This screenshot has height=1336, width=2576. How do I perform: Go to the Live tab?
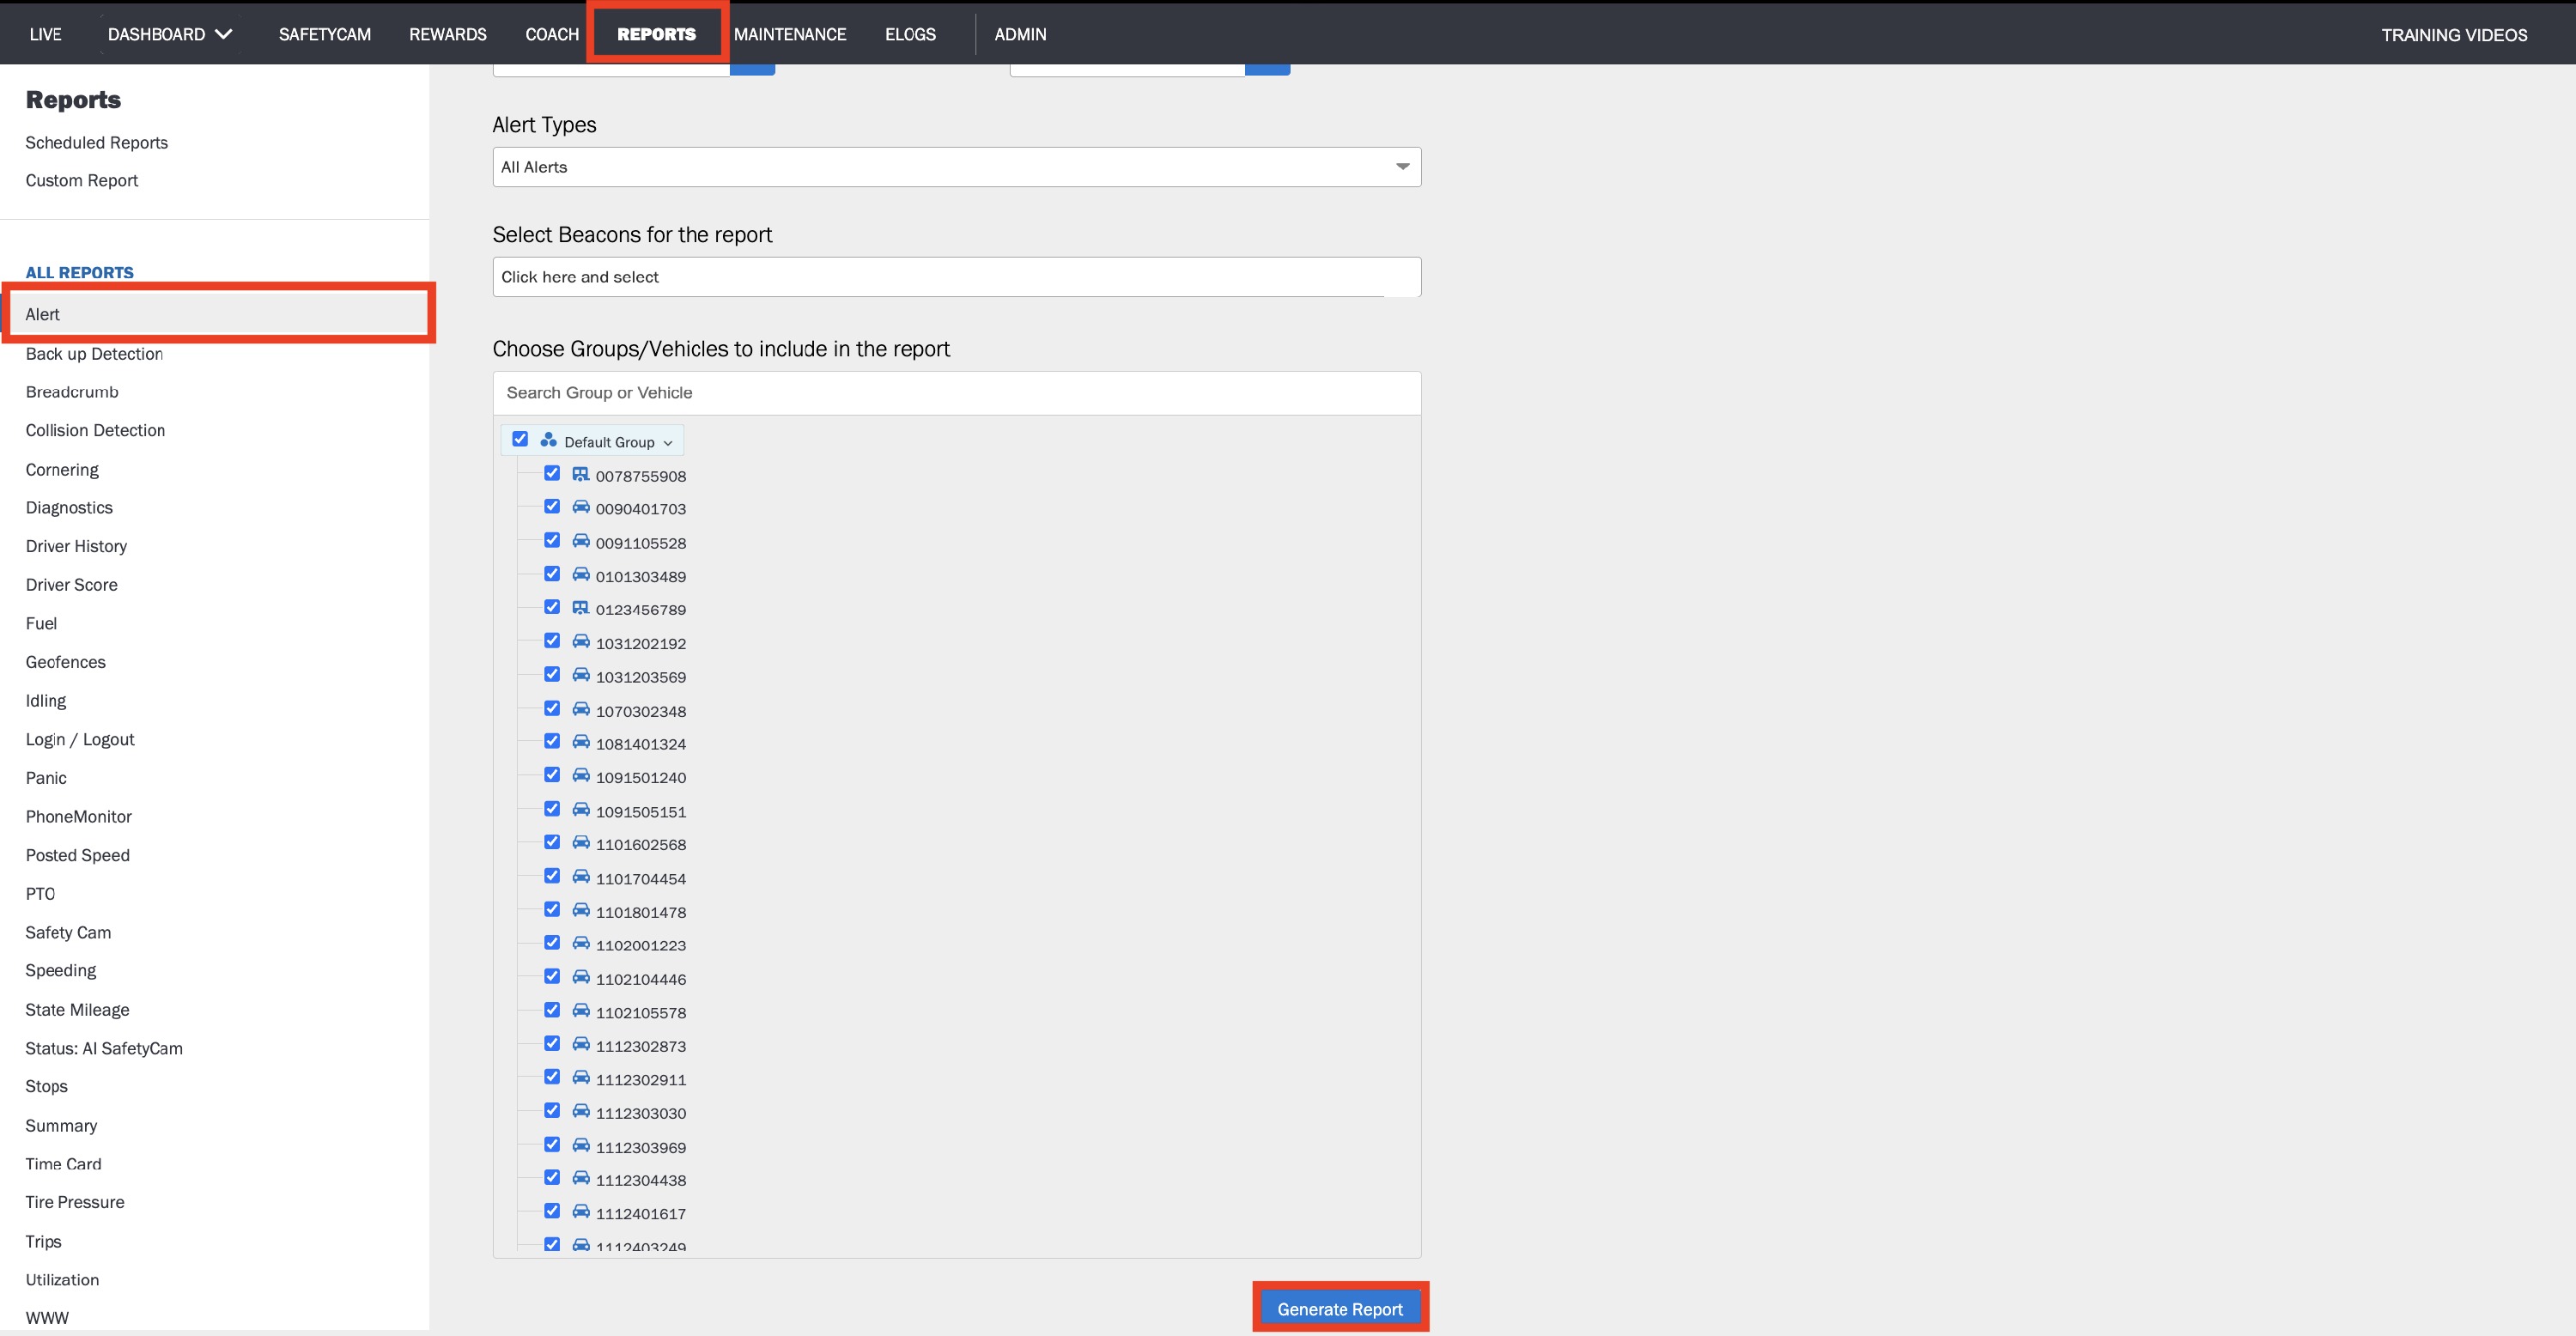45,34
